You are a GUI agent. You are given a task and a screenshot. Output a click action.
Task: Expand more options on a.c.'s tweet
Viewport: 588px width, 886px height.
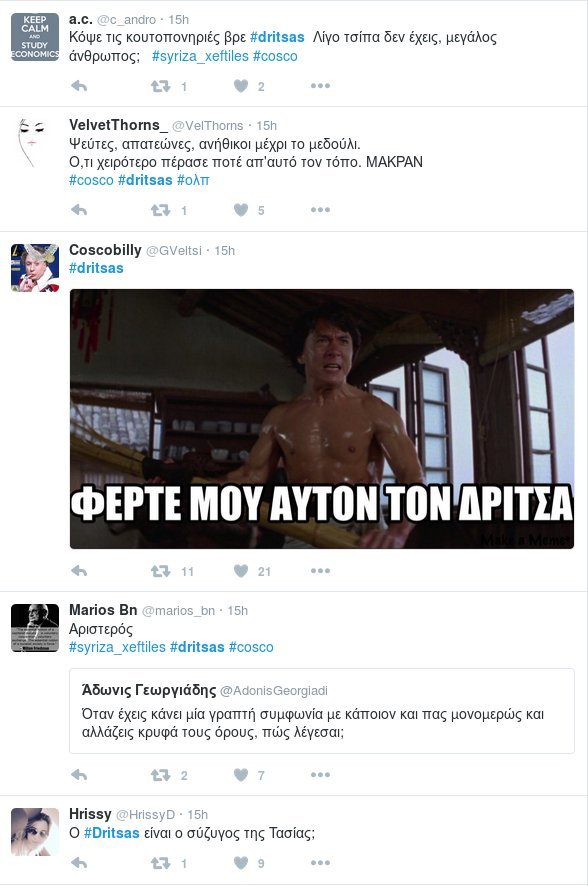[319, 86]
